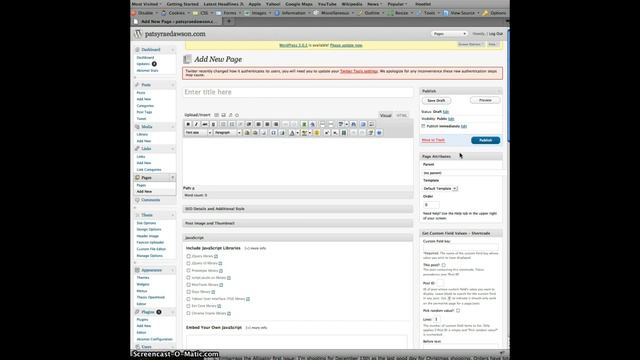Click the Add an Image upload icon

pos(216,115)
